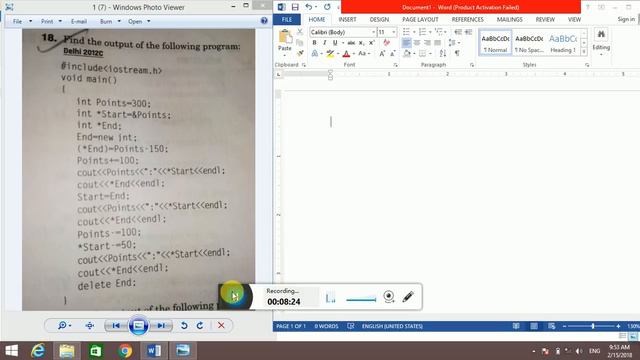Adjust the Word zoom slider
The image size is (640, 360).
tap(593, 326)
